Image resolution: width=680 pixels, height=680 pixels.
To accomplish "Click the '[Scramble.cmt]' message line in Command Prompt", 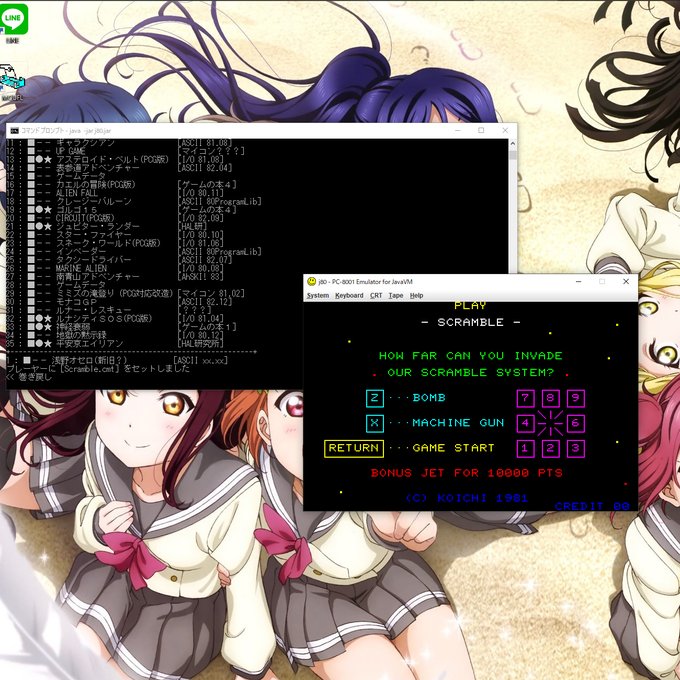I will 98,369.
